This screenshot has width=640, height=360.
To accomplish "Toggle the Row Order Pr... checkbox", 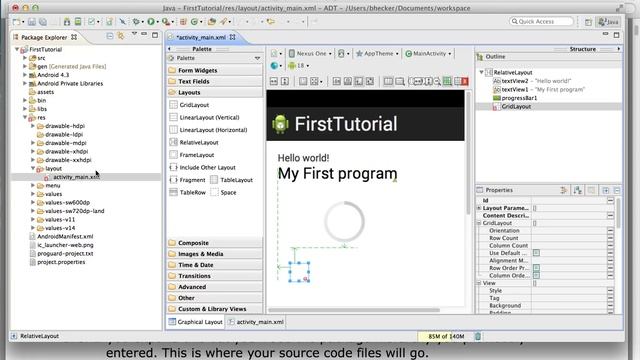I will [536, 268].
